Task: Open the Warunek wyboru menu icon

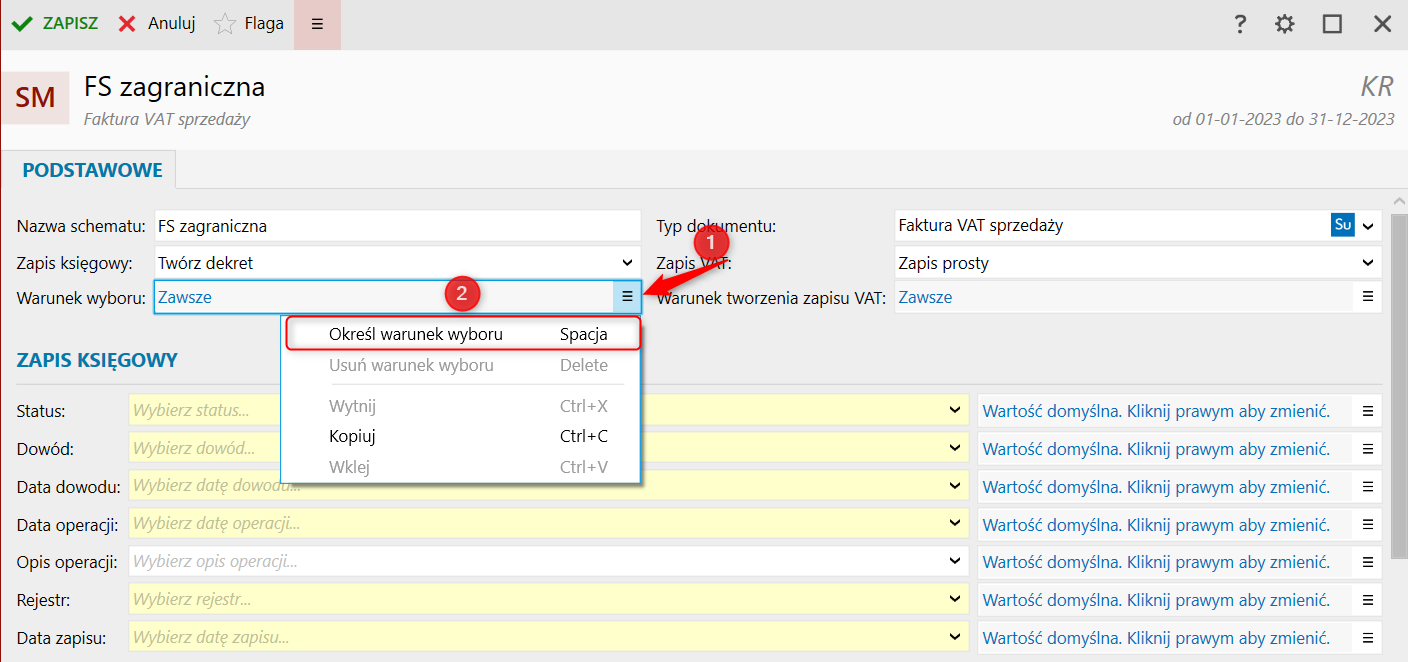Action: 627,297
